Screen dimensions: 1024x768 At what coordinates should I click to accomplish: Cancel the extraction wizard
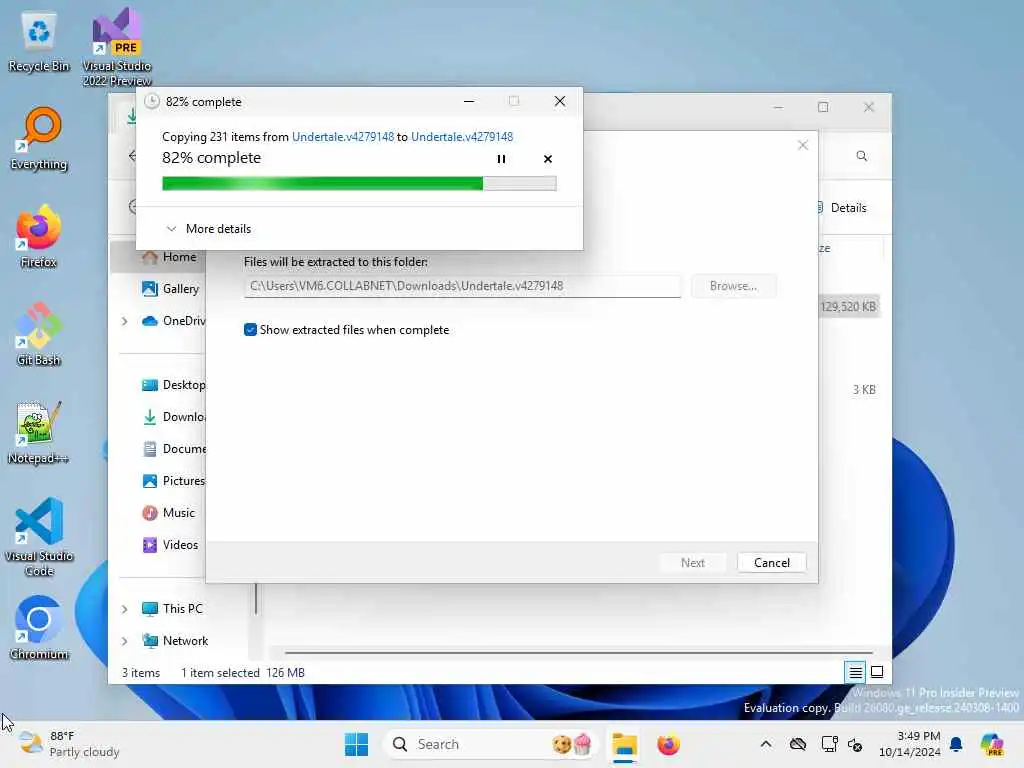click(771, 563)
